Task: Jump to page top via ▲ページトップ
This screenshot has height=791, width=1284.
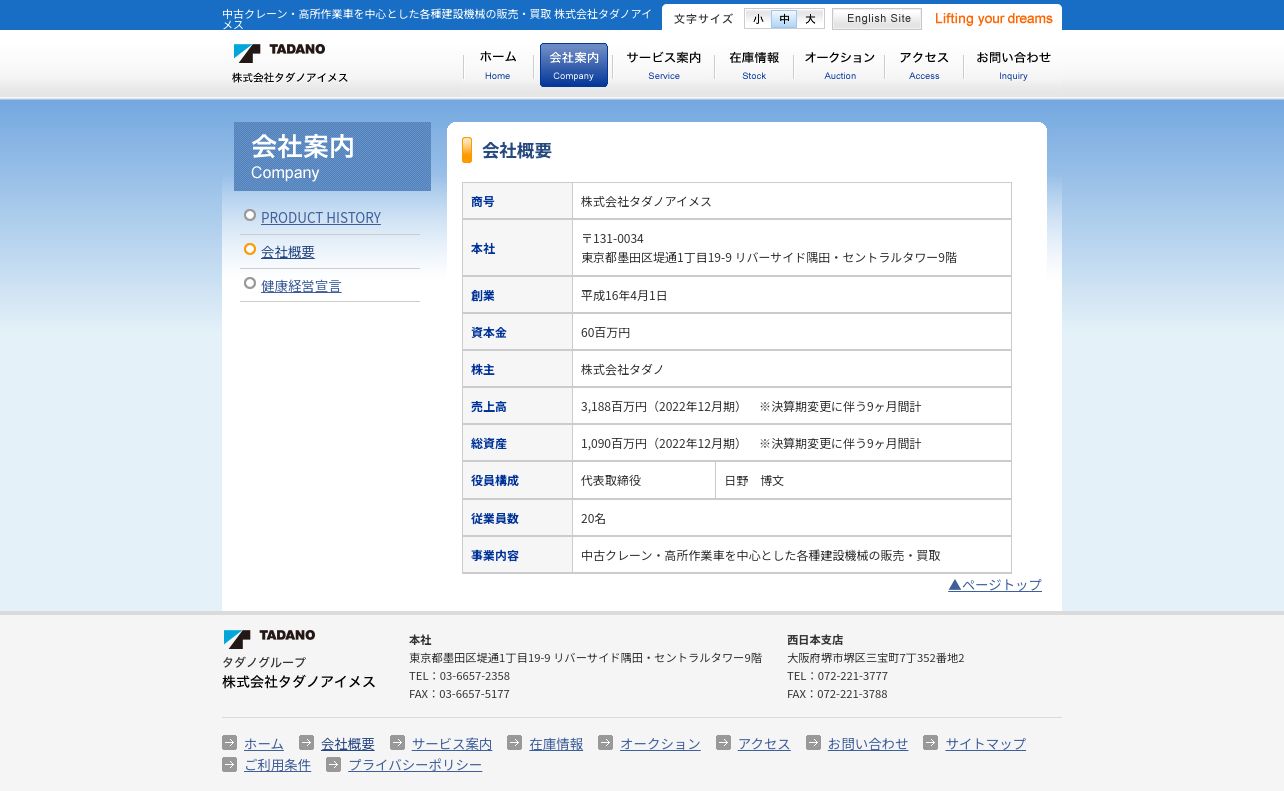Action: (x=995, y=585)
